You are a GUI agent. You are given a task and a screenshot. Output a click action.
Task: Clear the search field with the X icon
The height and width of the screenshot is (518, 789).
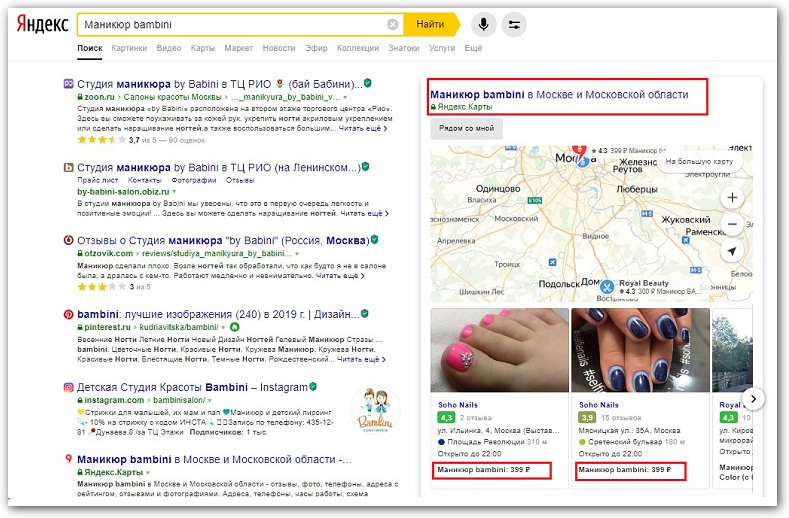pos(392,24)
